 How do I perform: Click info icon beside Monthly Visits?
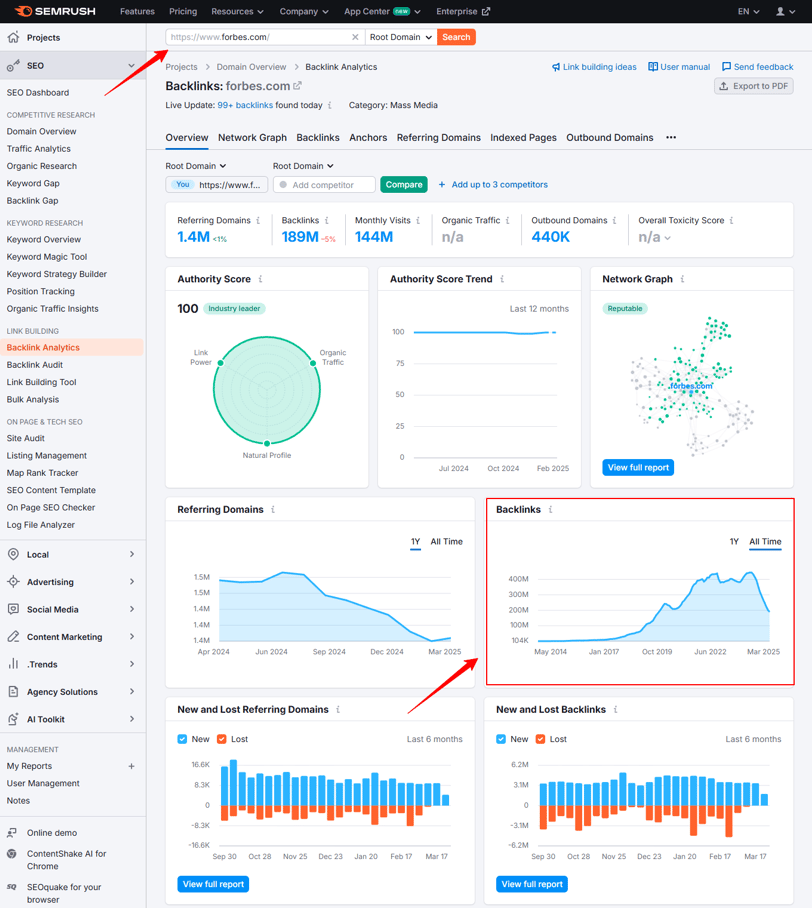click(x=418, y=221)
